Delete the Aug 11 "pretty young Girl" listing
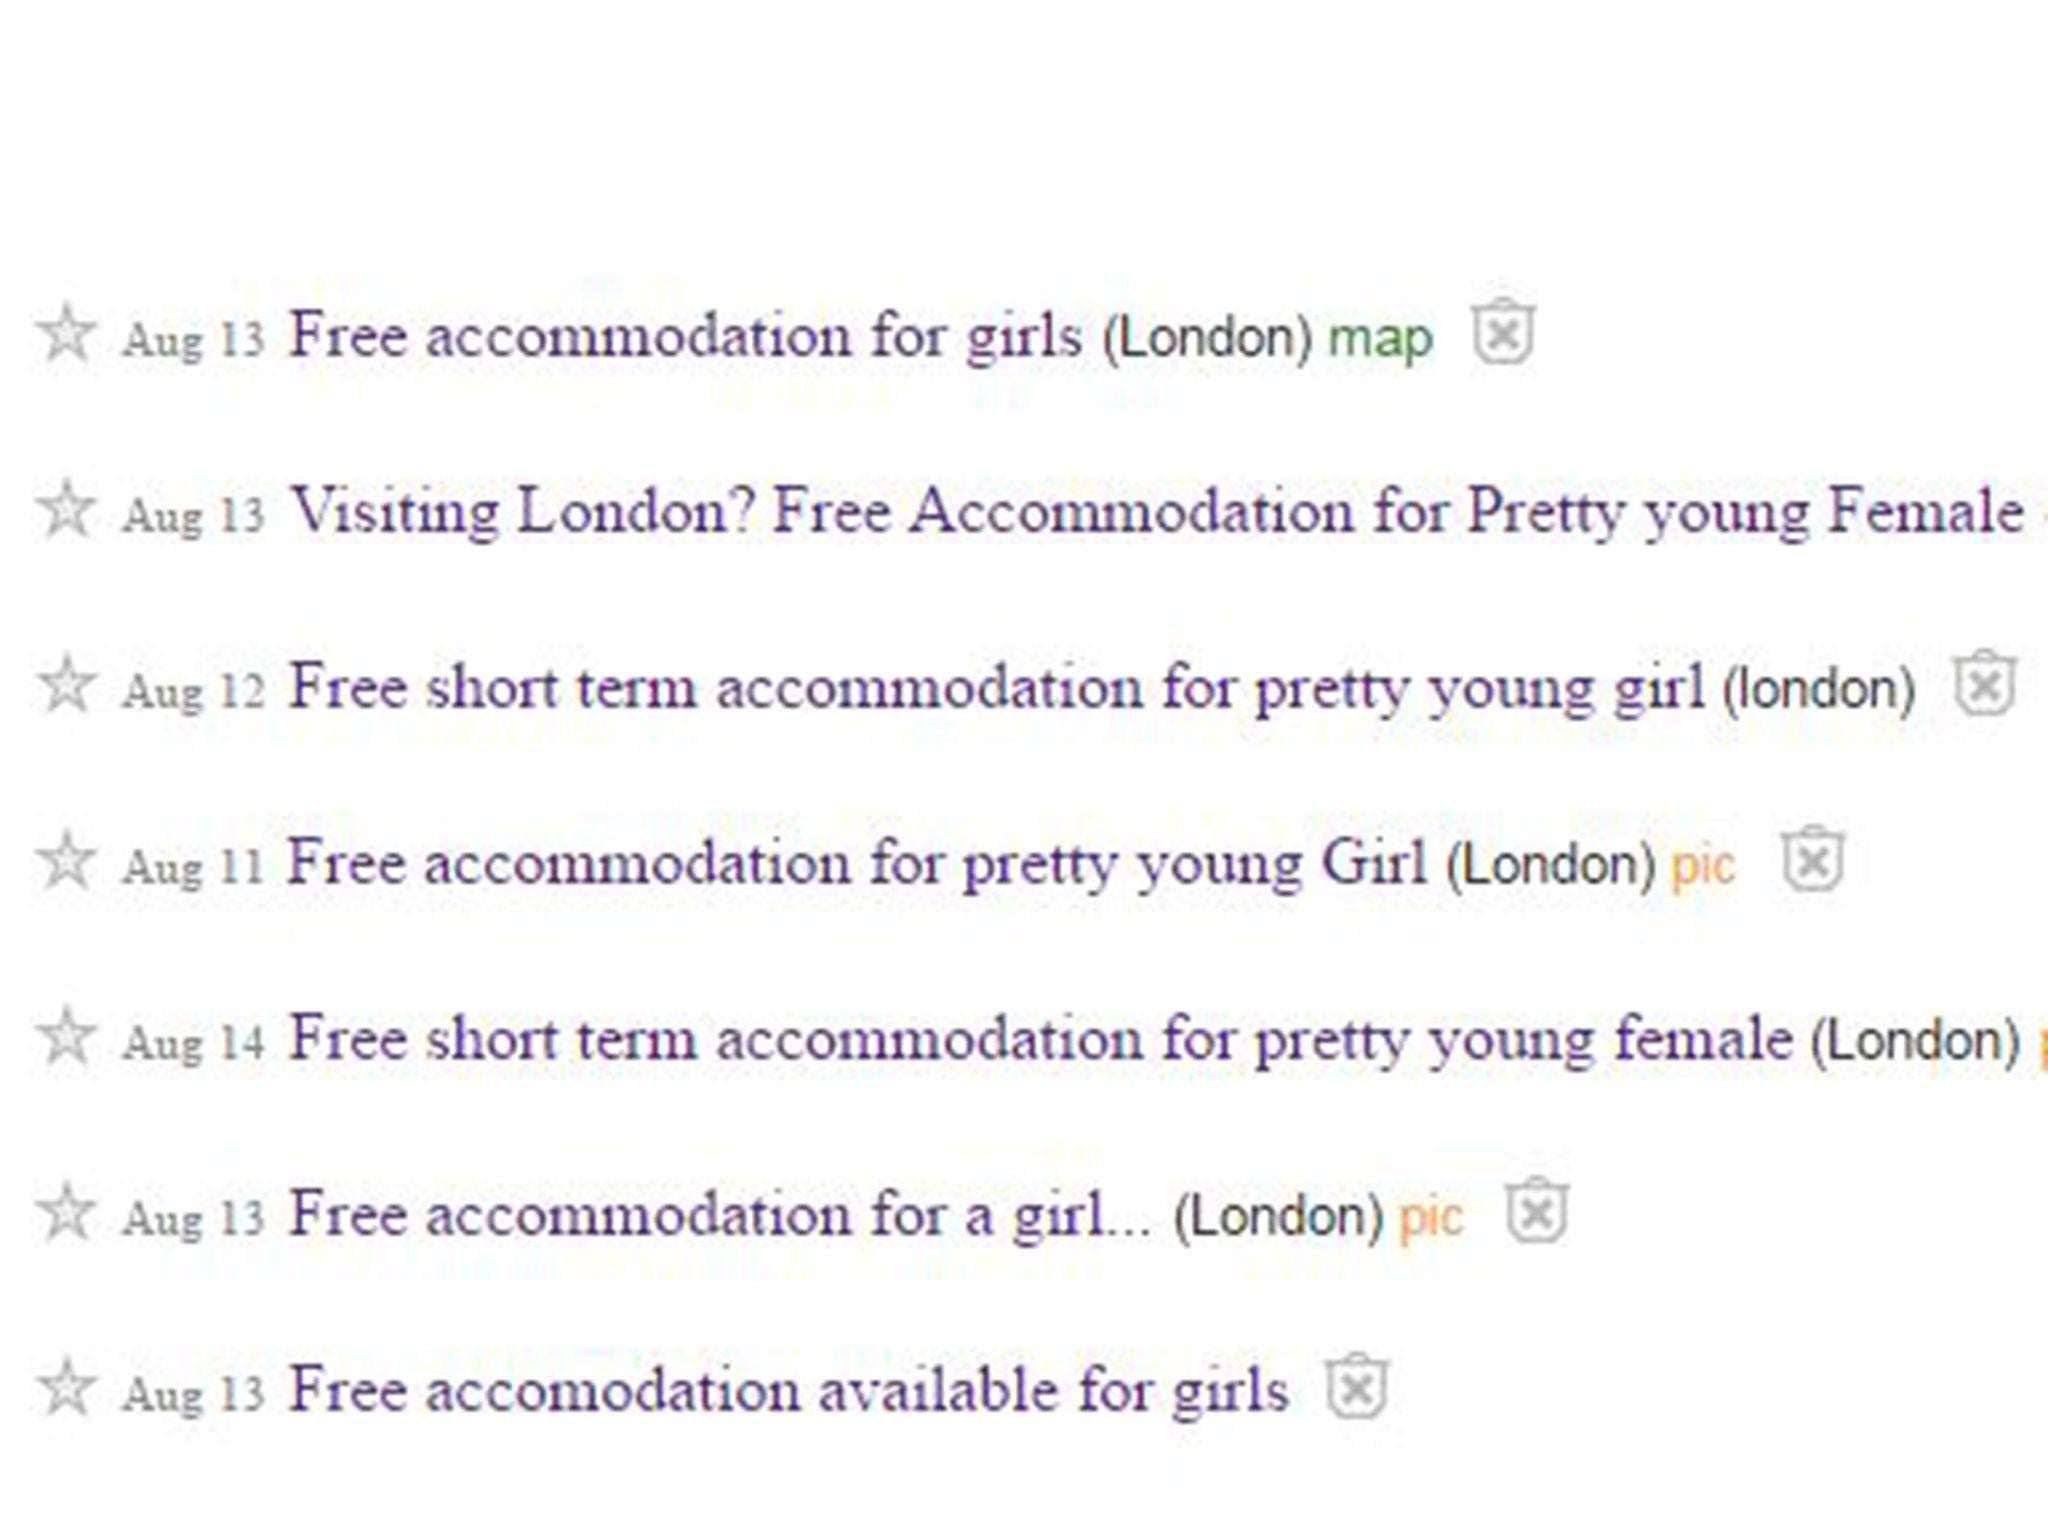2048x1536 pixels. (1813, 860)
